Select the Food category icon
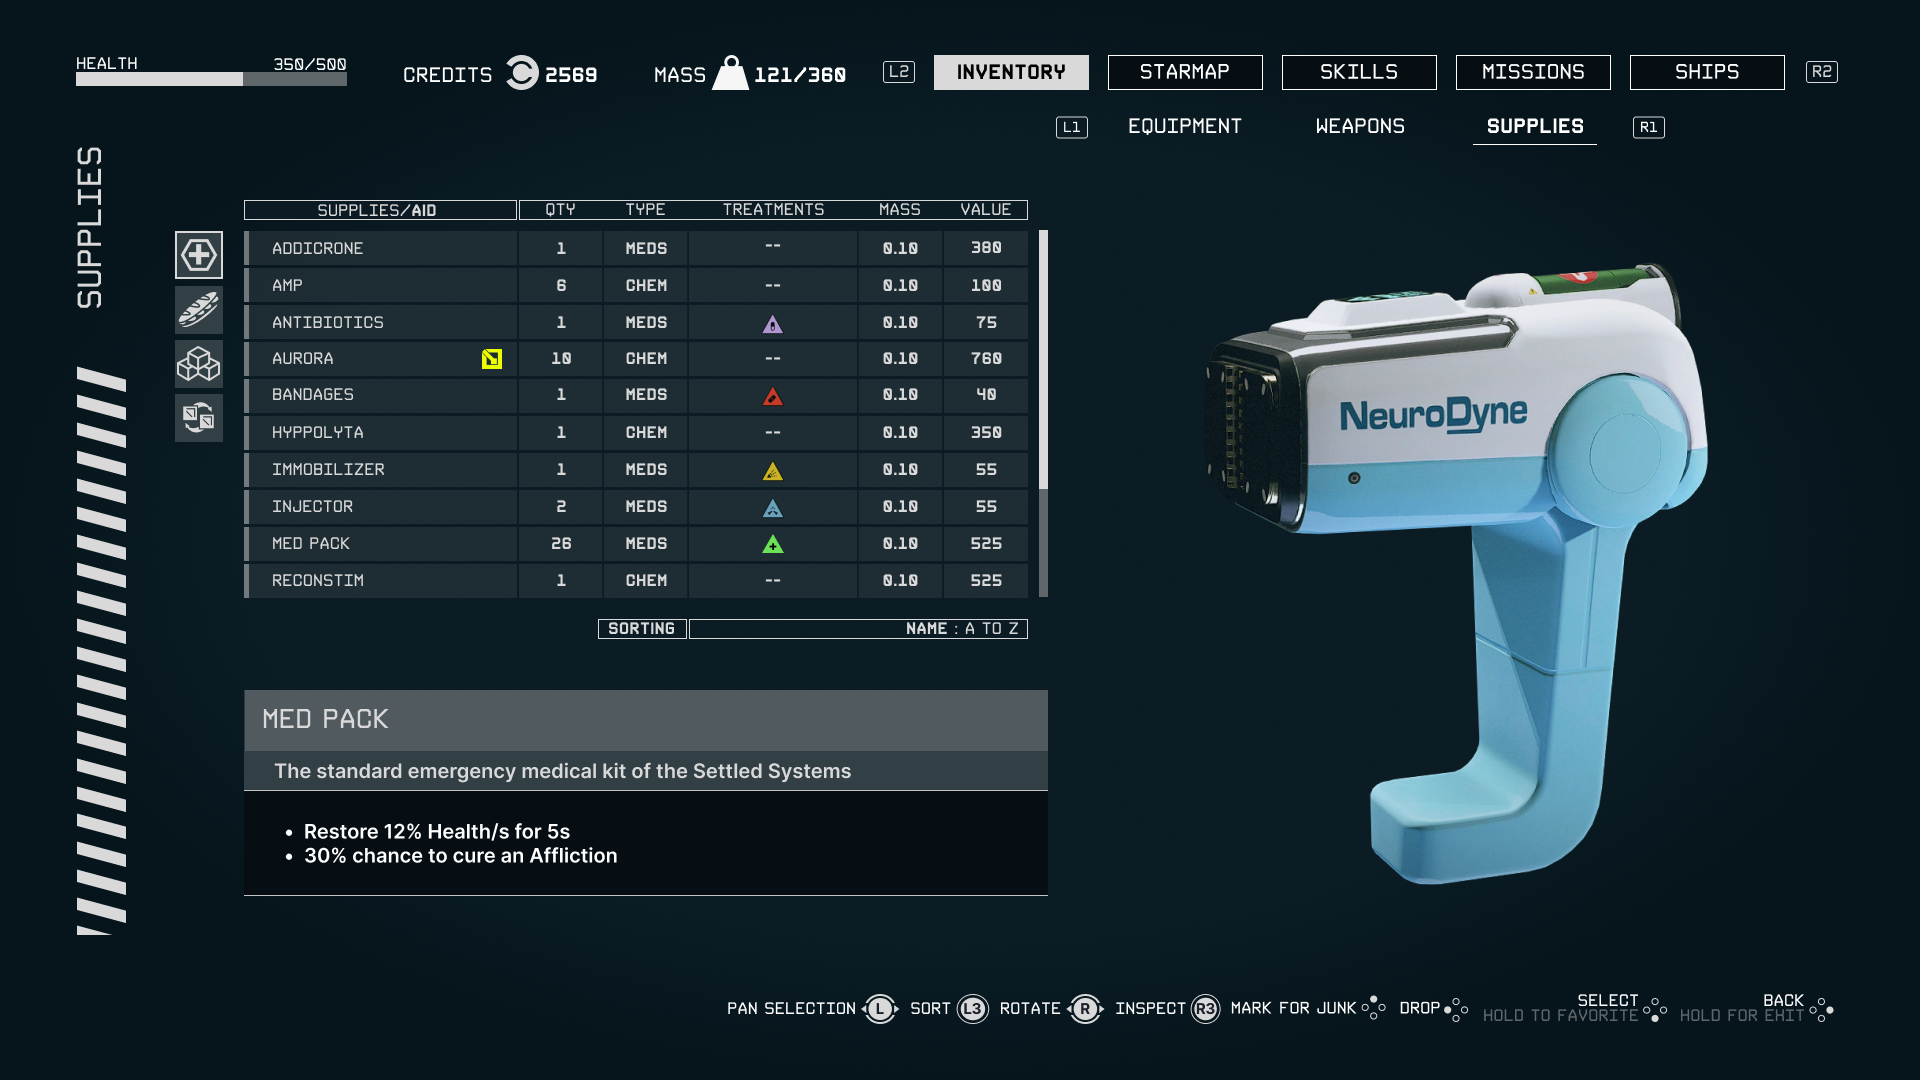The width and height of the screenshot is (1920, 1080). (x=199, y=309)
